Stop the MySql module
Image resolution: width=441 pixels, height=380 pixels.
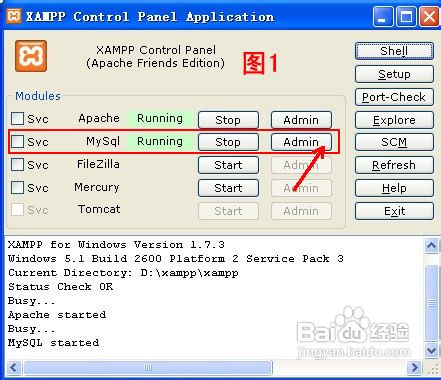228,142
